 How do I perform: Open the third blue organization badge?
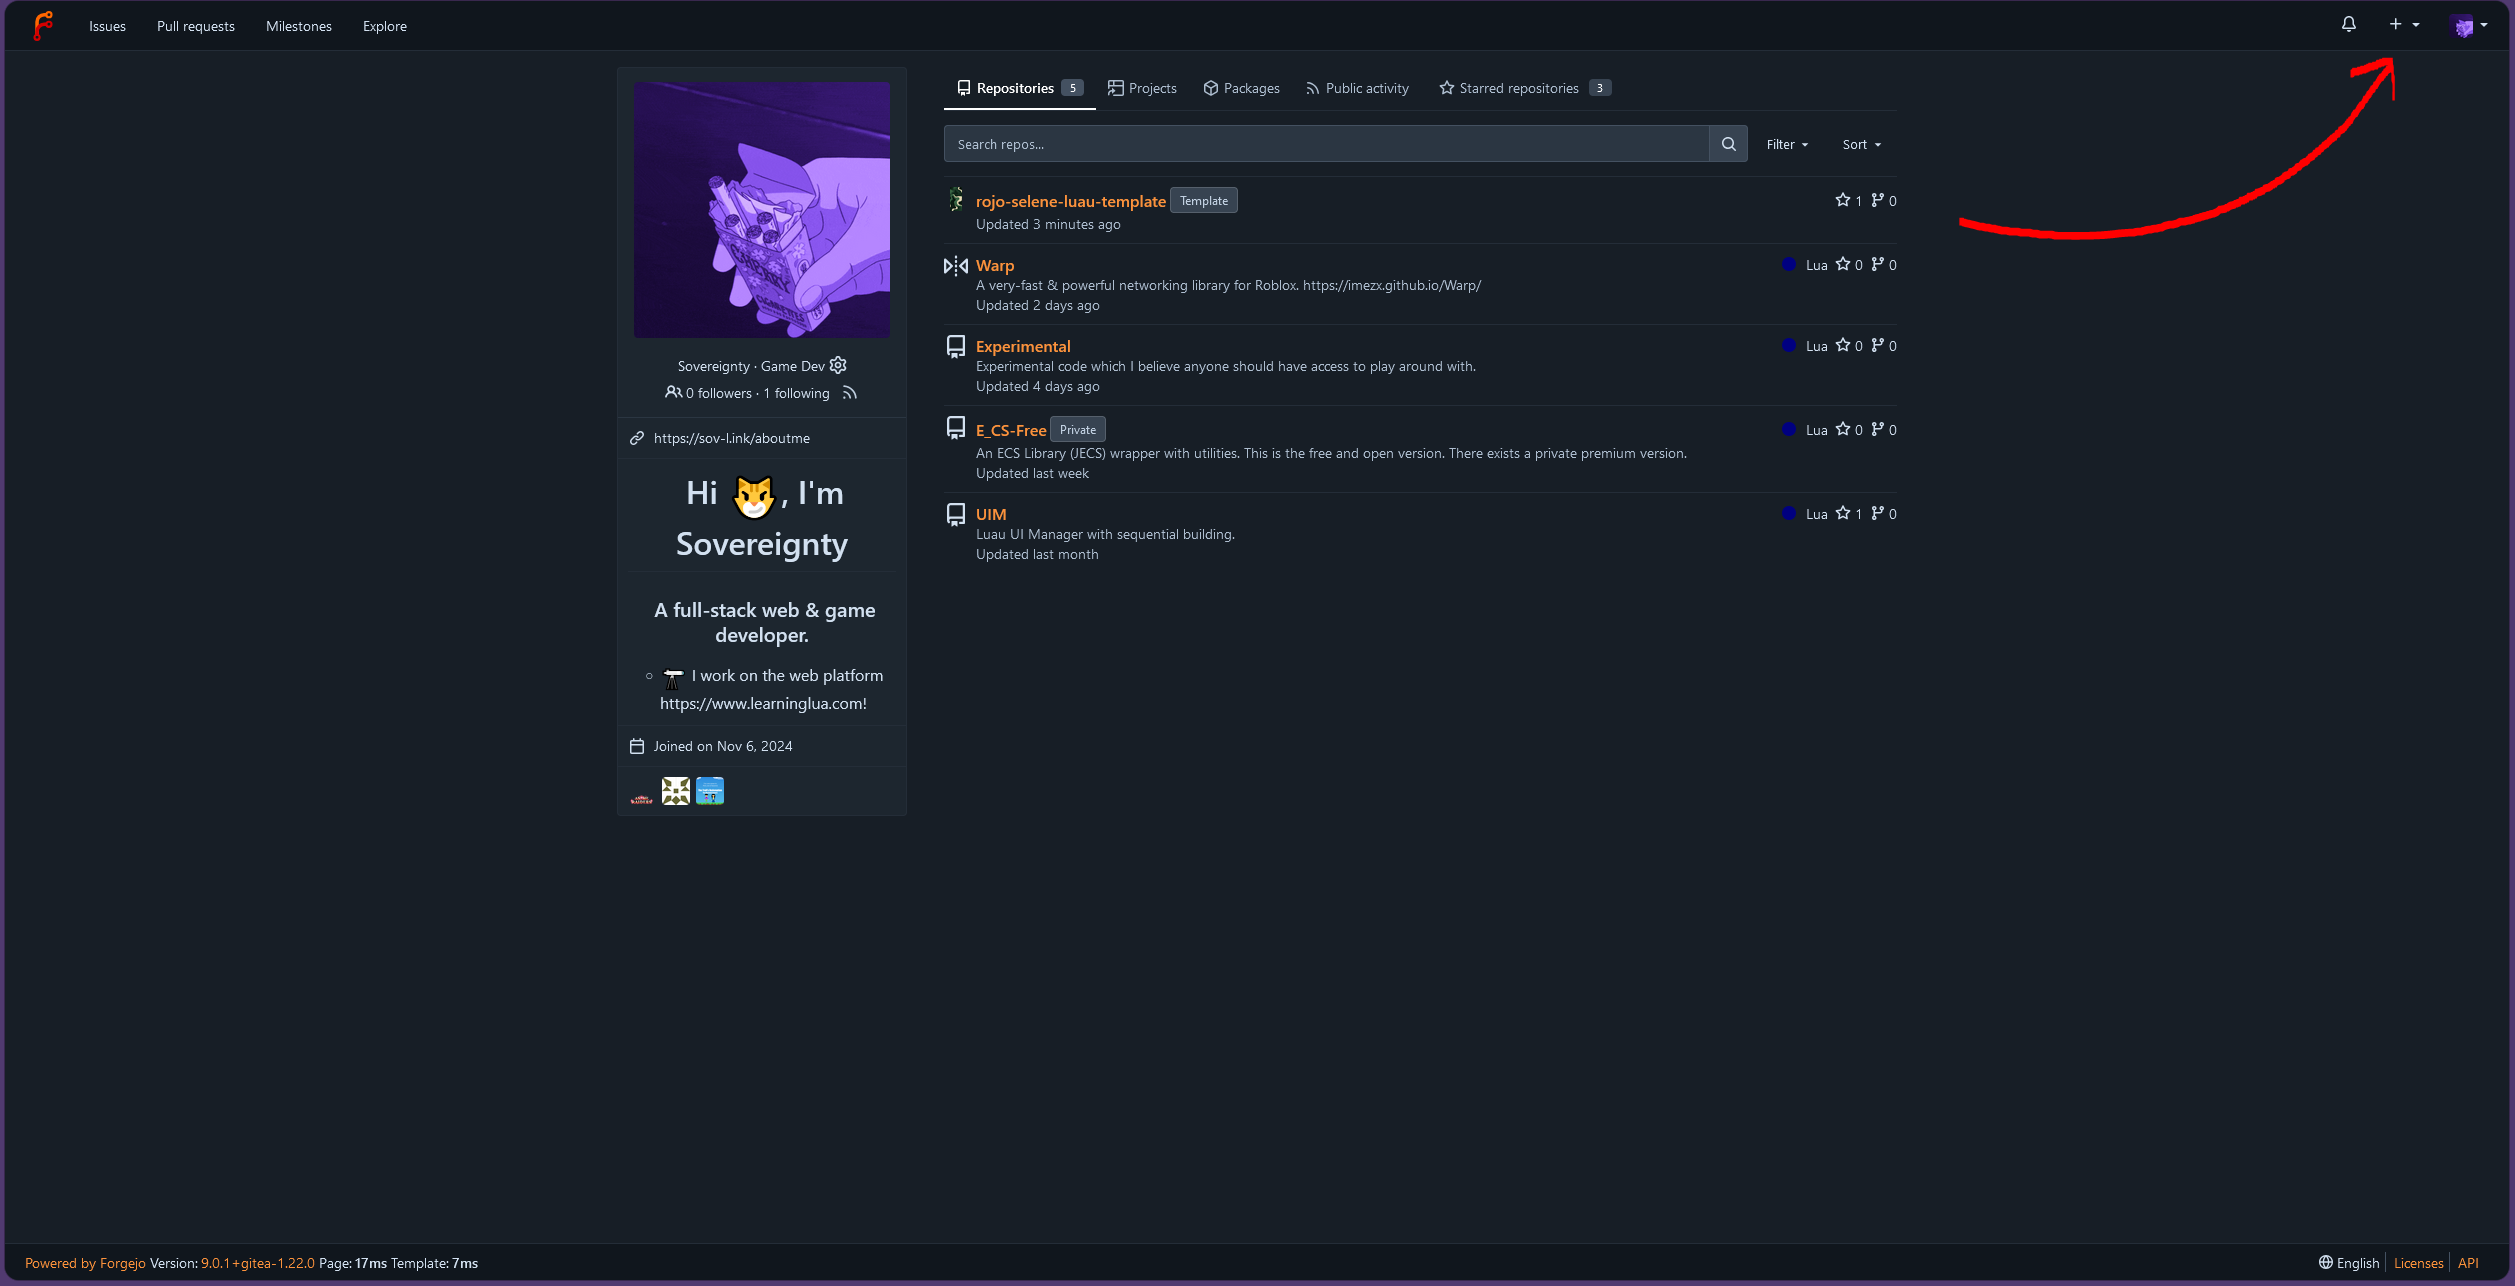710,791
